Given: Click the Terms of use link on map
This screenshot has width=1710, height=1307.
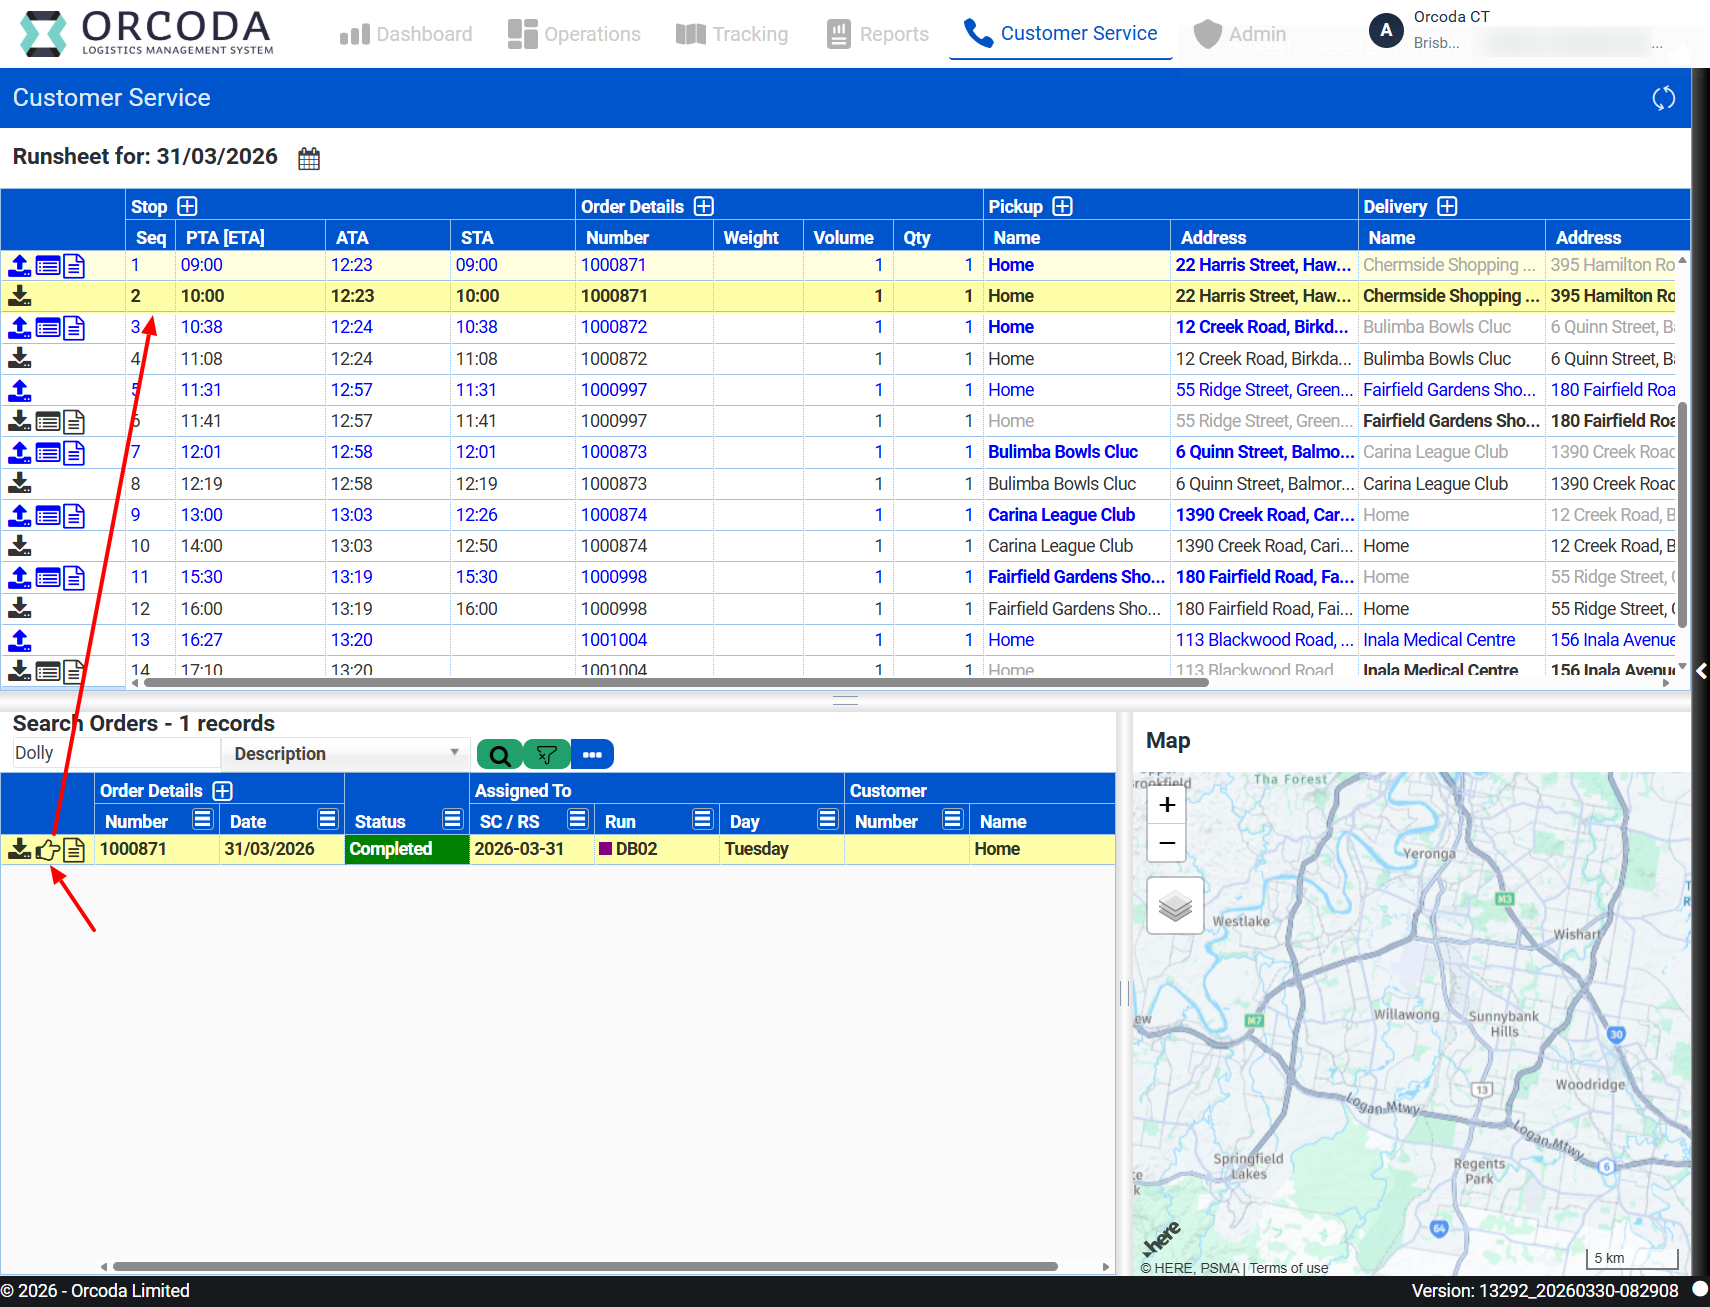Looking at the screenshot, I should click(x=1288, y=1268).
